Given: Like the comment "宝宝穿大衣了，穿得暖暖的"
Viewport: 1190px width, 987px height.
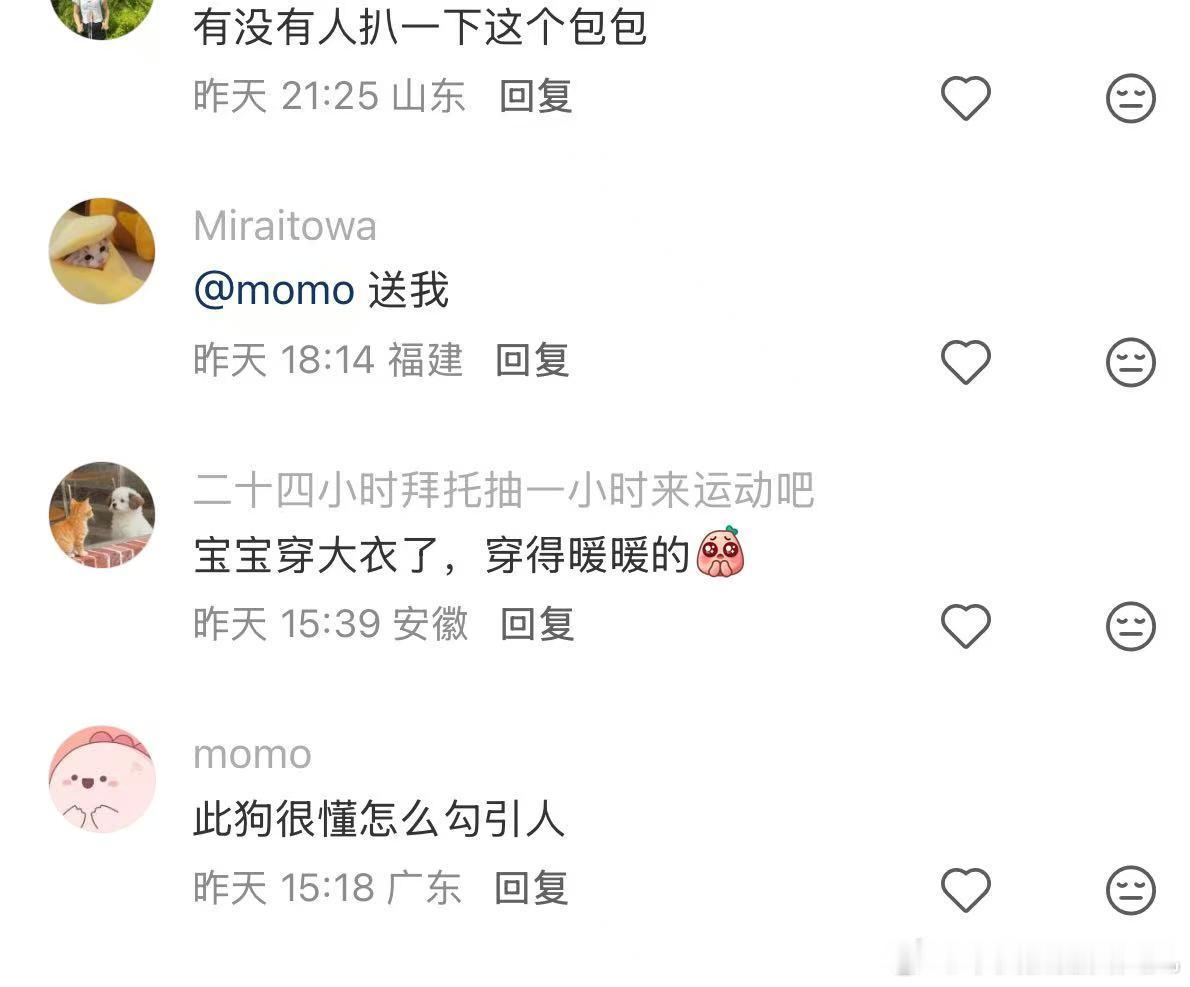Looking at the screenshot, I should point(965,626).
